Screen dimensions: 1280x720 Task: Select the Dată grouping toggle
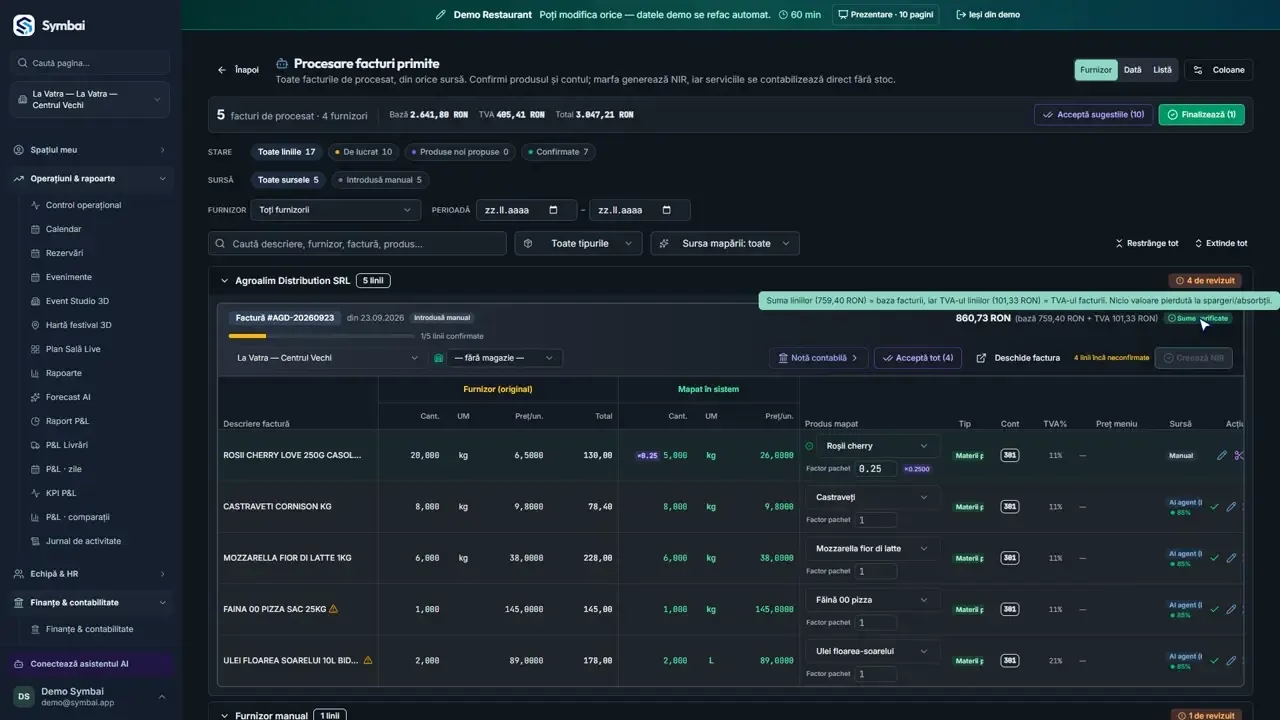1132,70
